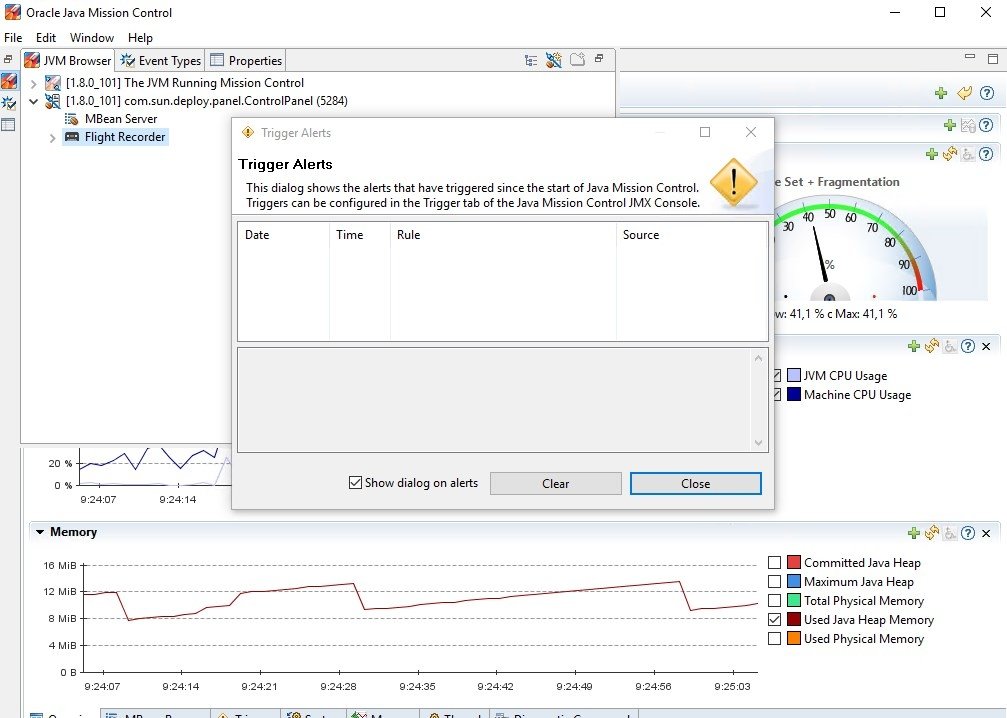1007x718 pixels.
Task: Enable Maximum Java Heap checkbox
Action: 775,581
